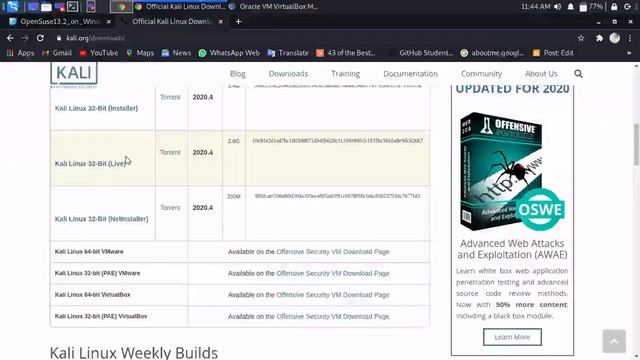The height and width of the screenshot is (360, 640).
Task: Download Kali Linux 32-Bit (NetInstaller)
Action: click(102, 219)
